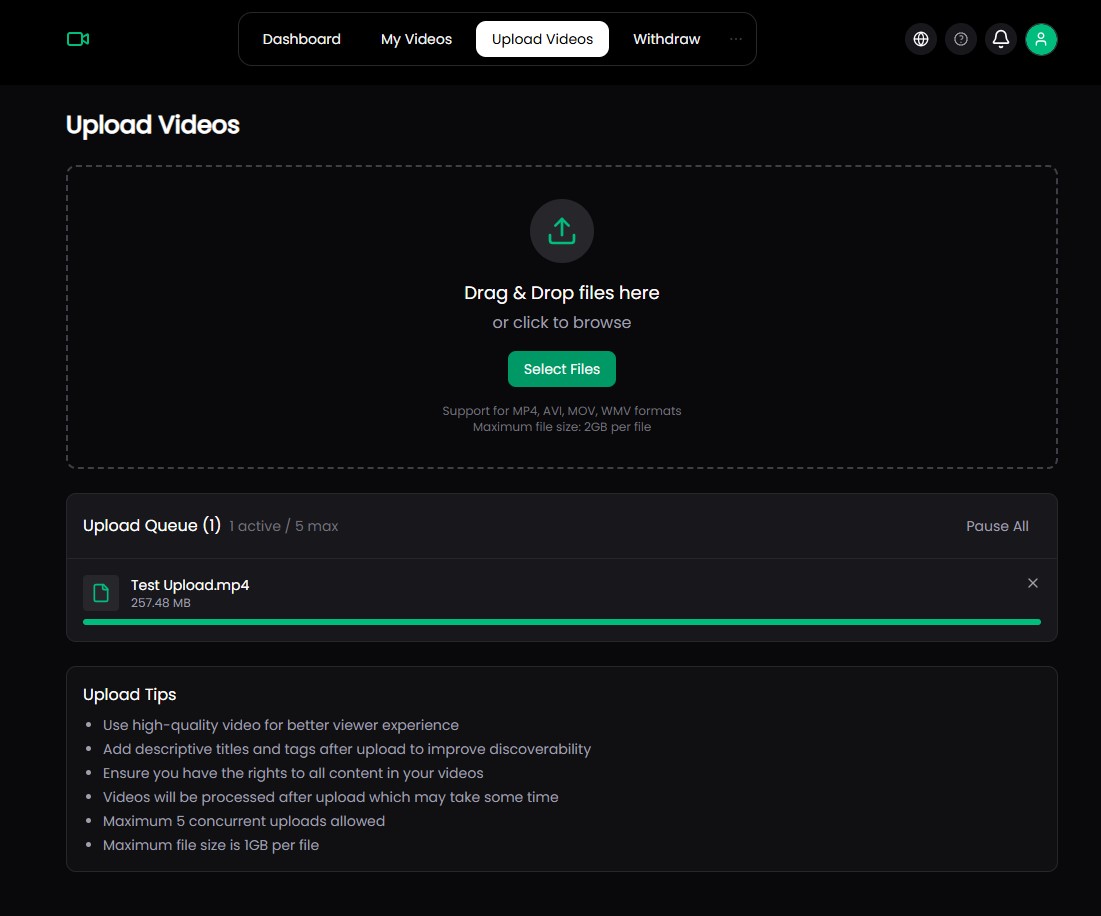Click the file icon beside Test Upload.mp4
The image size is (1101, 916).
coord(101,593)
